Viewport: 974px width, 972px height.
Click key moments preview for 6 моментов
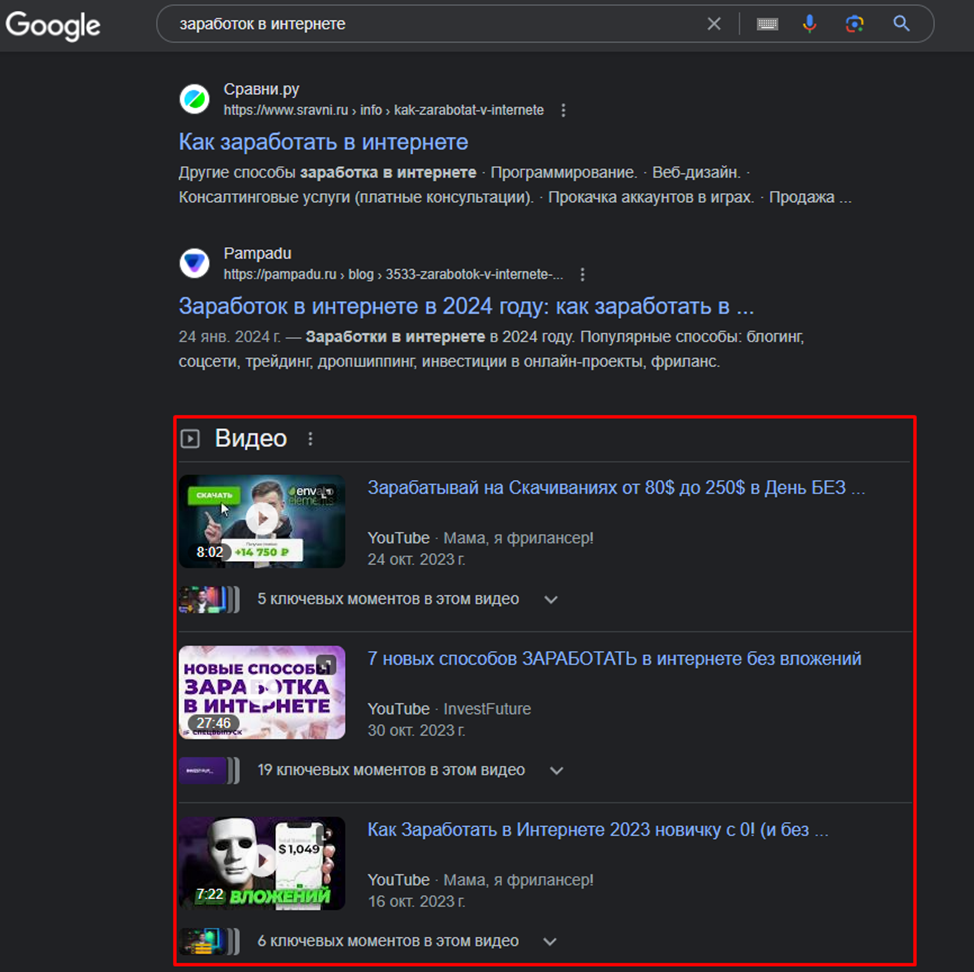209,941
